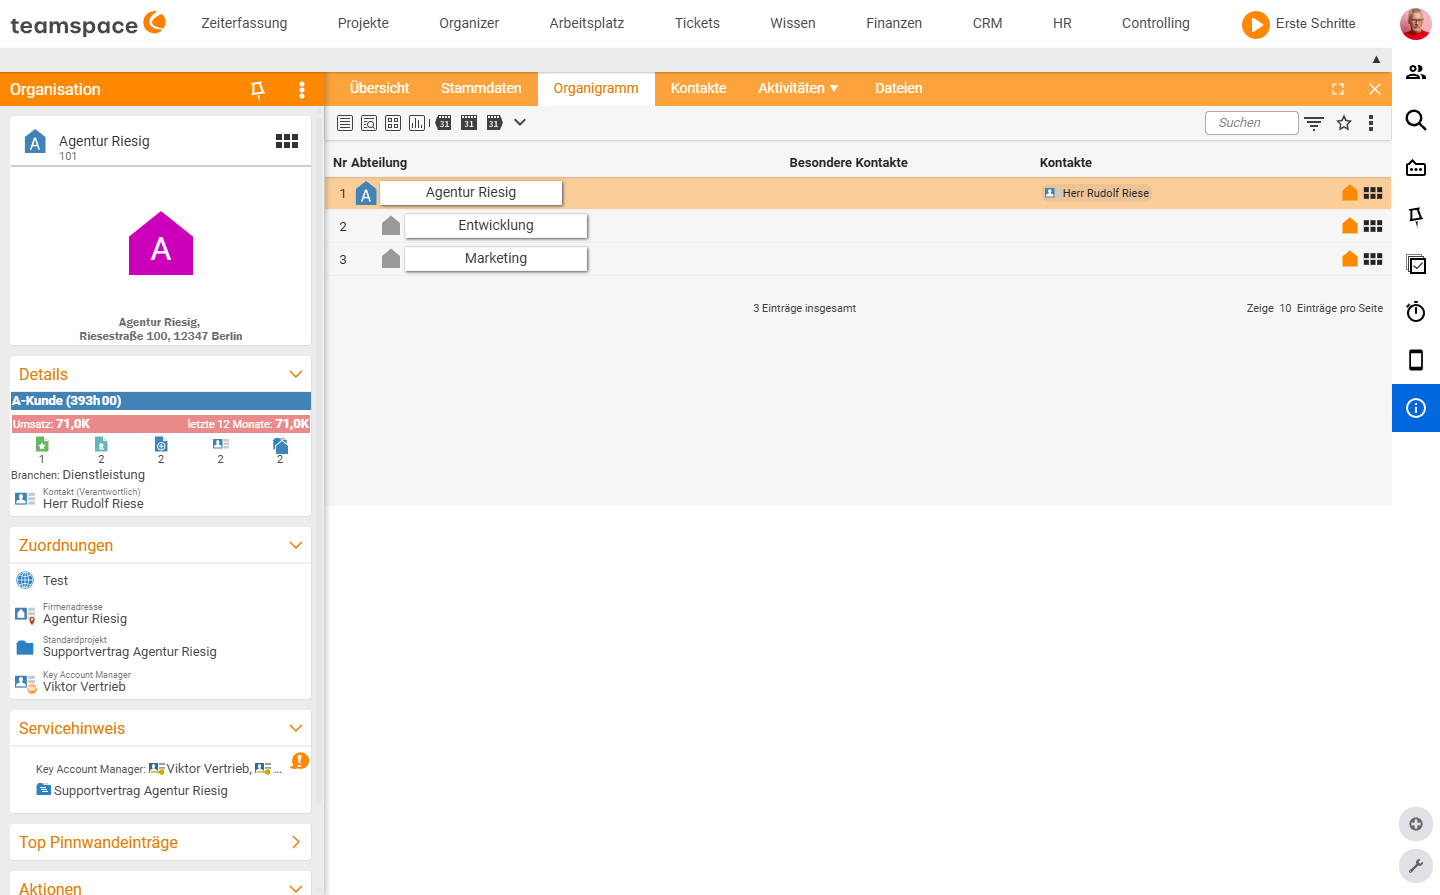Open the filter options icon next to search
This screenshot has width=1440, height=895.
(x=1314, y=123)
